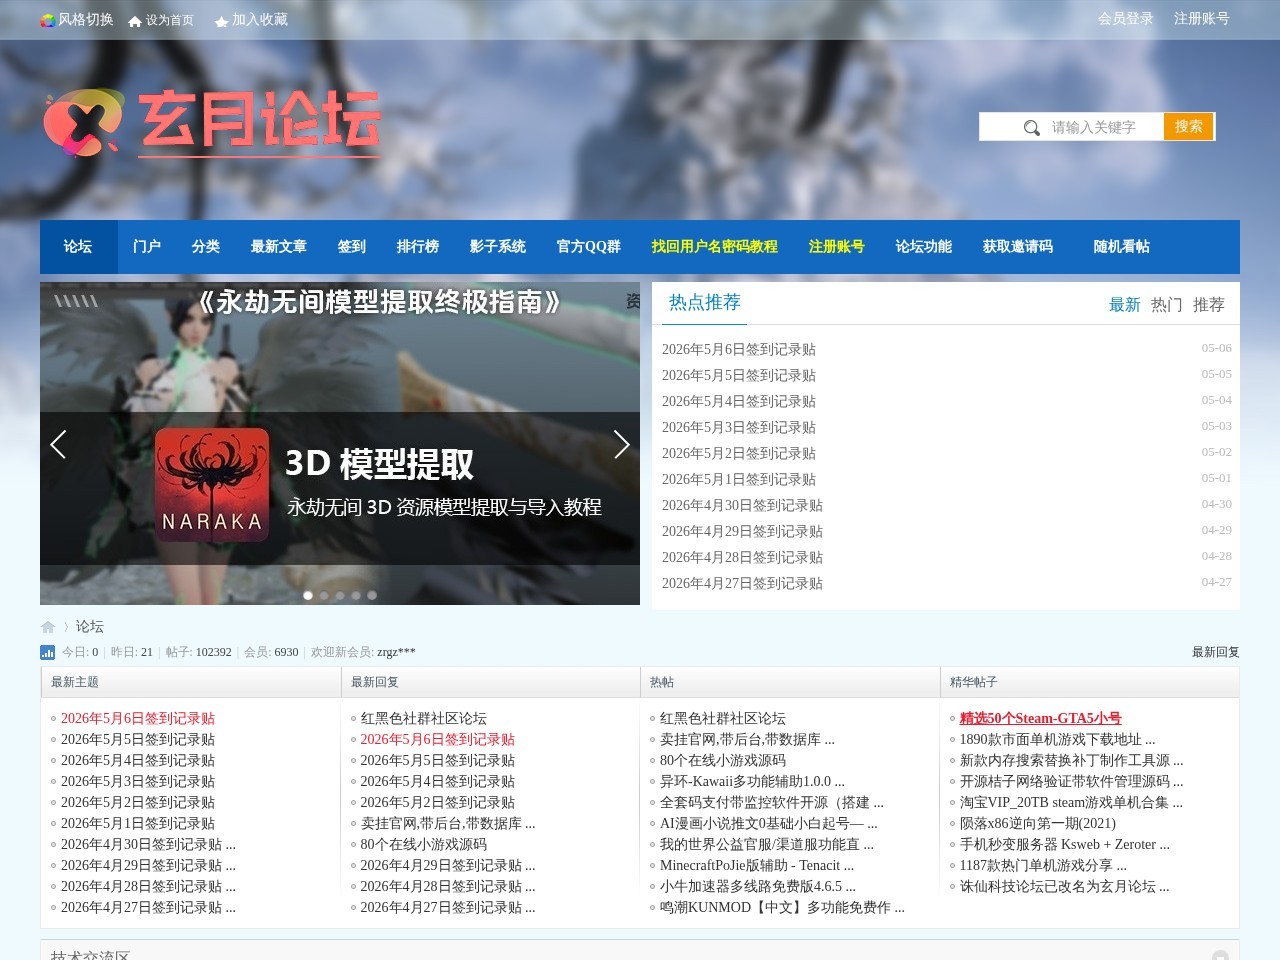This screenshot has width=1280, height=960.
Task: Open 2026年4月30日签到记录贴 in 热点推荐 list
Action: point(742,505)
